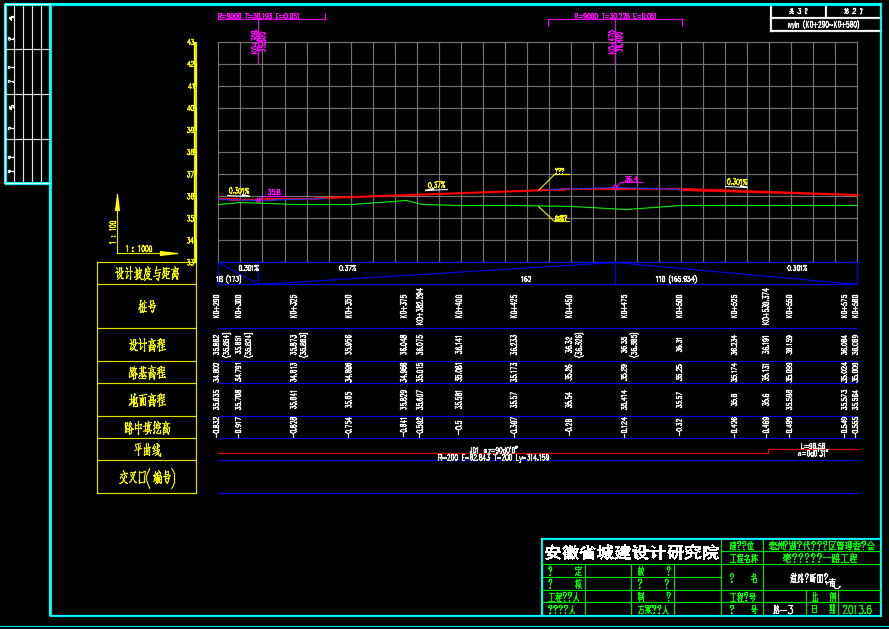Click the 1:1000 horizontal scale arrow label

coord(139,248)
